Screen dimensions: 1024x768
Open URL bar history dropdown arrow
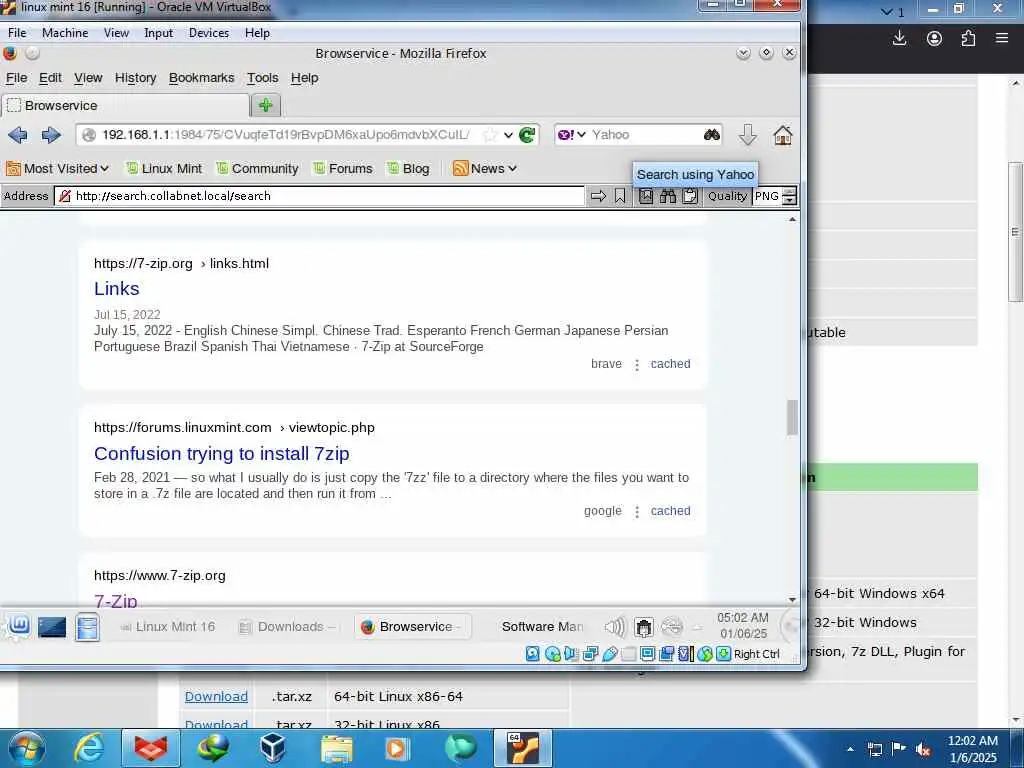(508, 135)
